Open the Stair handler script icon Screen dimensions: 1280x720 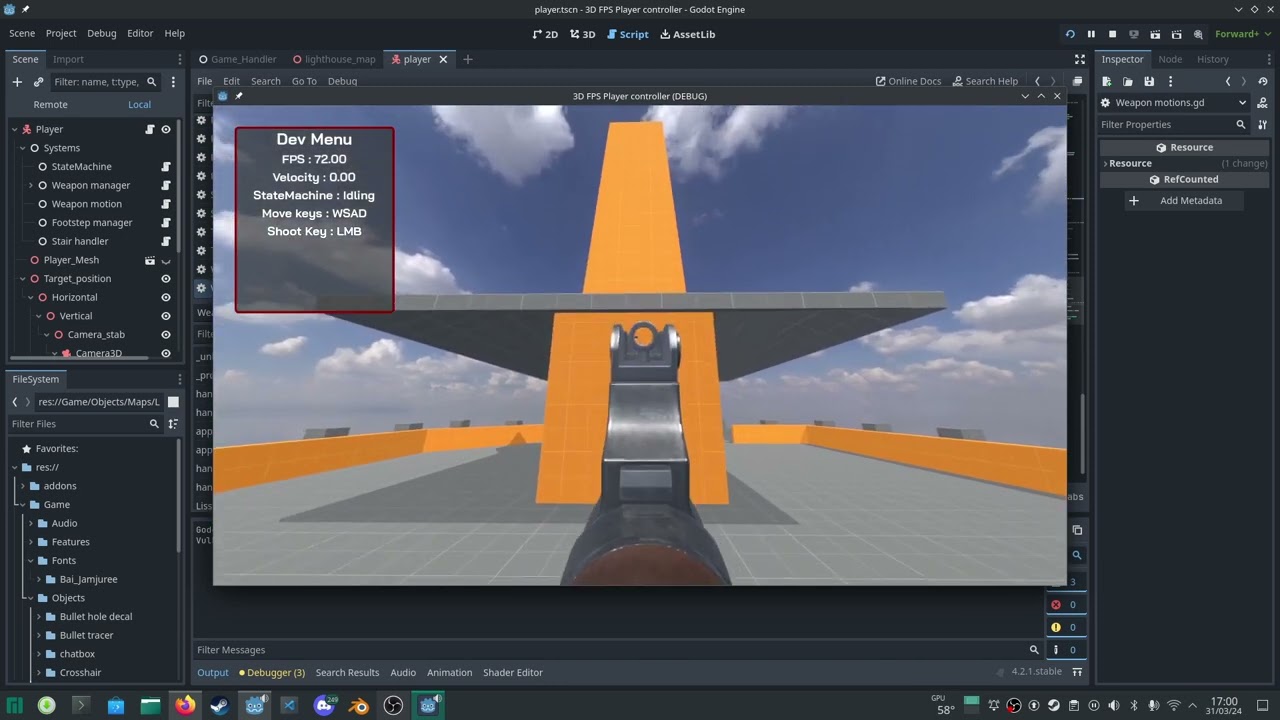pyautogui.click(x=166, y=241)
